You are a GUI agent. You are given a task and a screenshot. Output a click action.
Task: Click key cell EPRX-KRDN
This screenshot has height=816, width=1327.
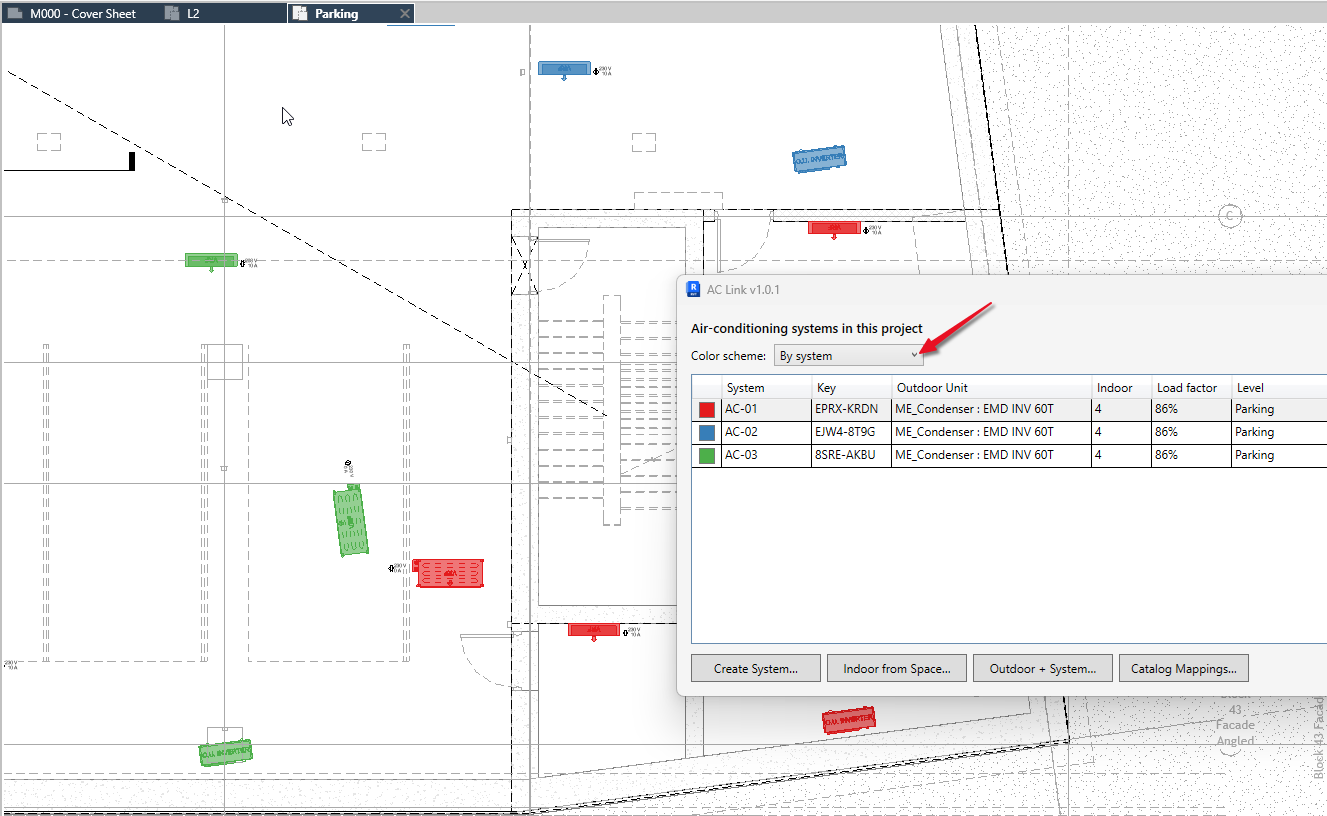851,409
